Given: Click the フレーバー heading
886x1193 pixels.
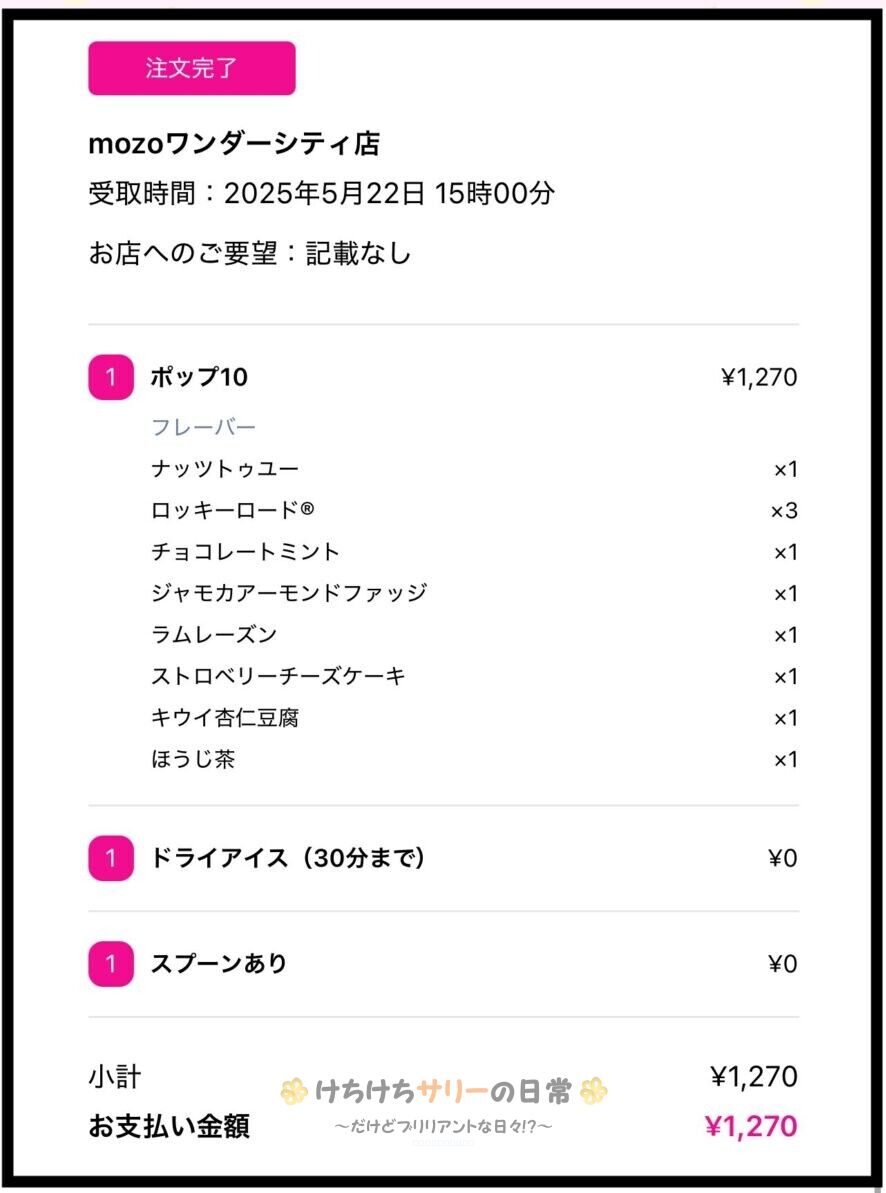Looking at the screenshot, I should point(203,428).
